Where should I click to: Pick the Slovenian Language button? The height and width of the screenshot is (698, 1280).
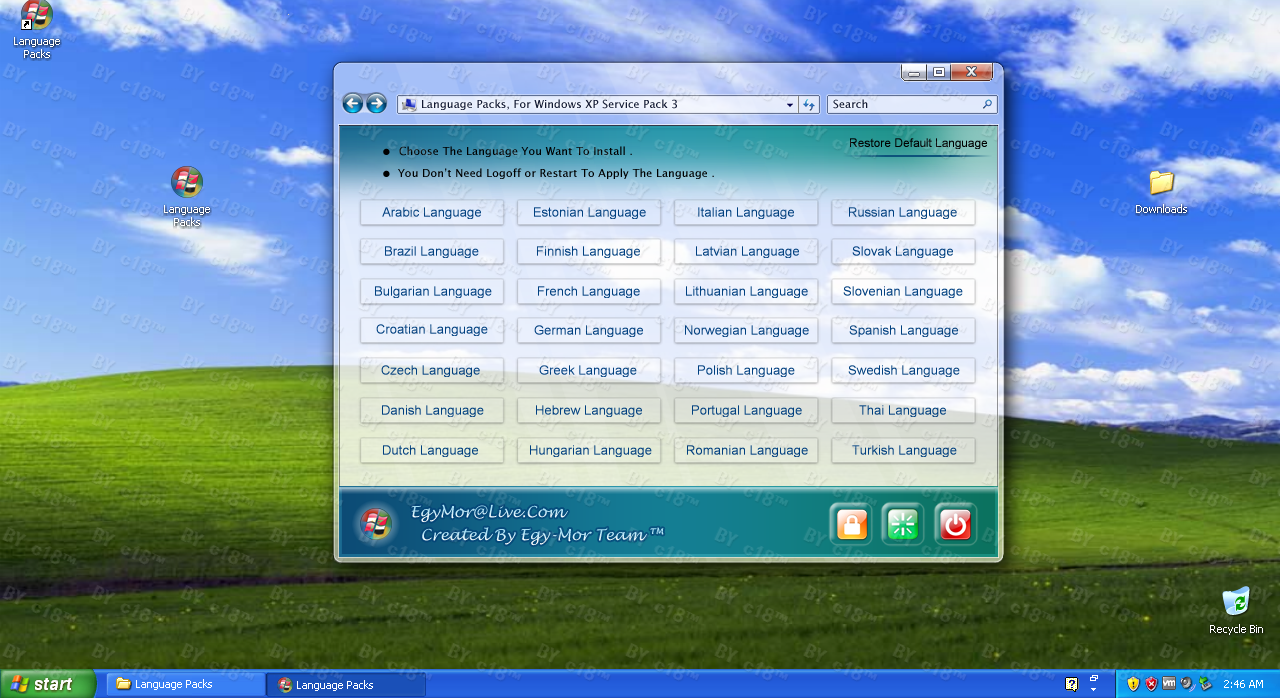click(x=903, y=291)
